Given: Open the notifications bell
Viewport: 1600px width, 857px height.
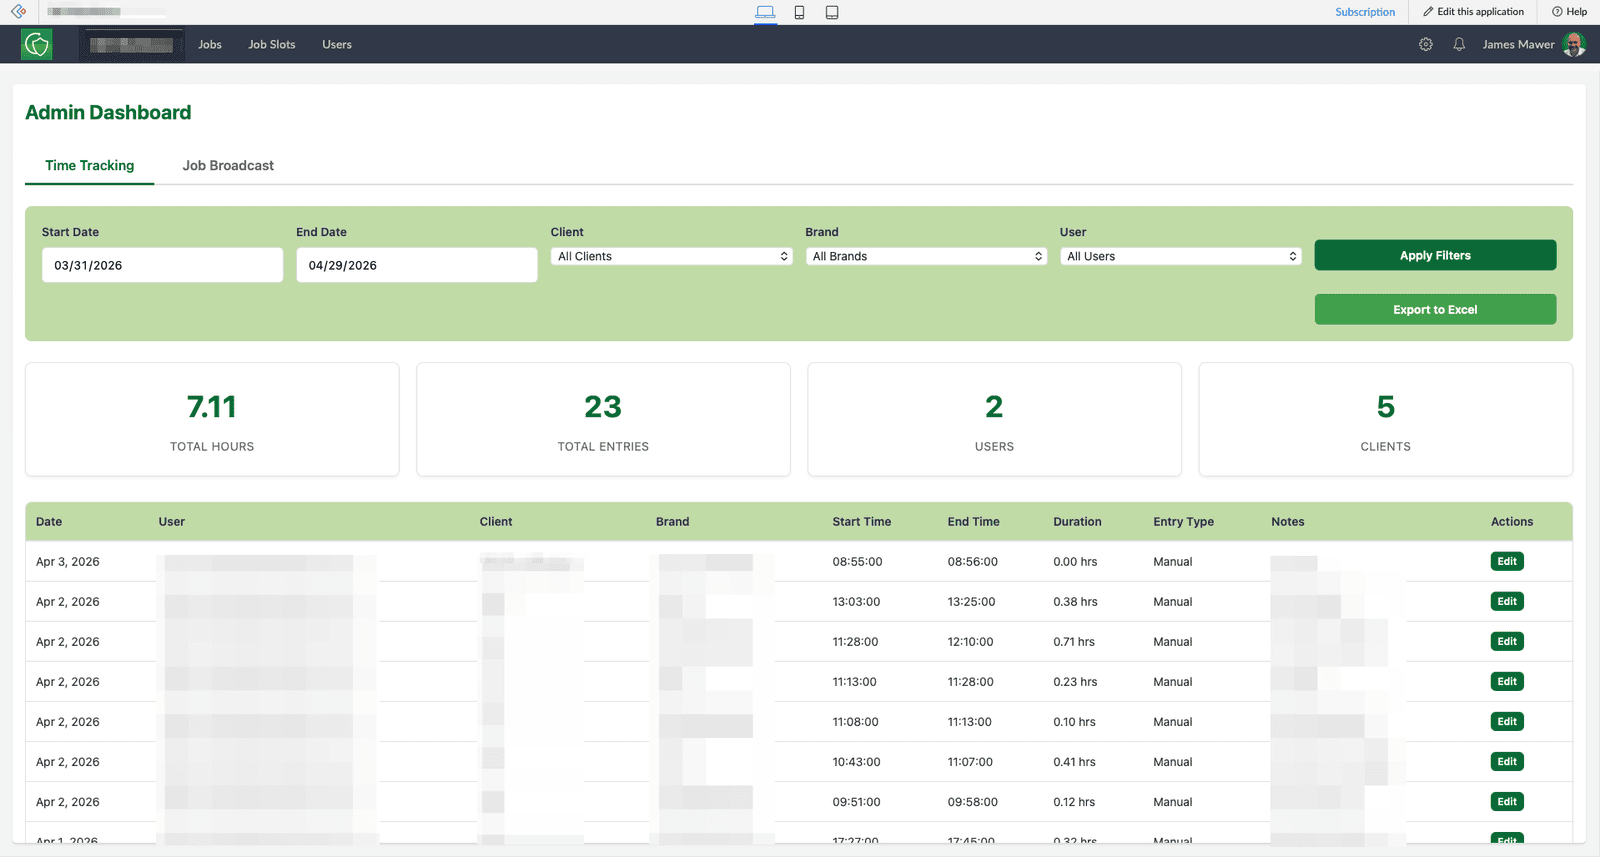Looking at the screenshot, I should 1459,44.
